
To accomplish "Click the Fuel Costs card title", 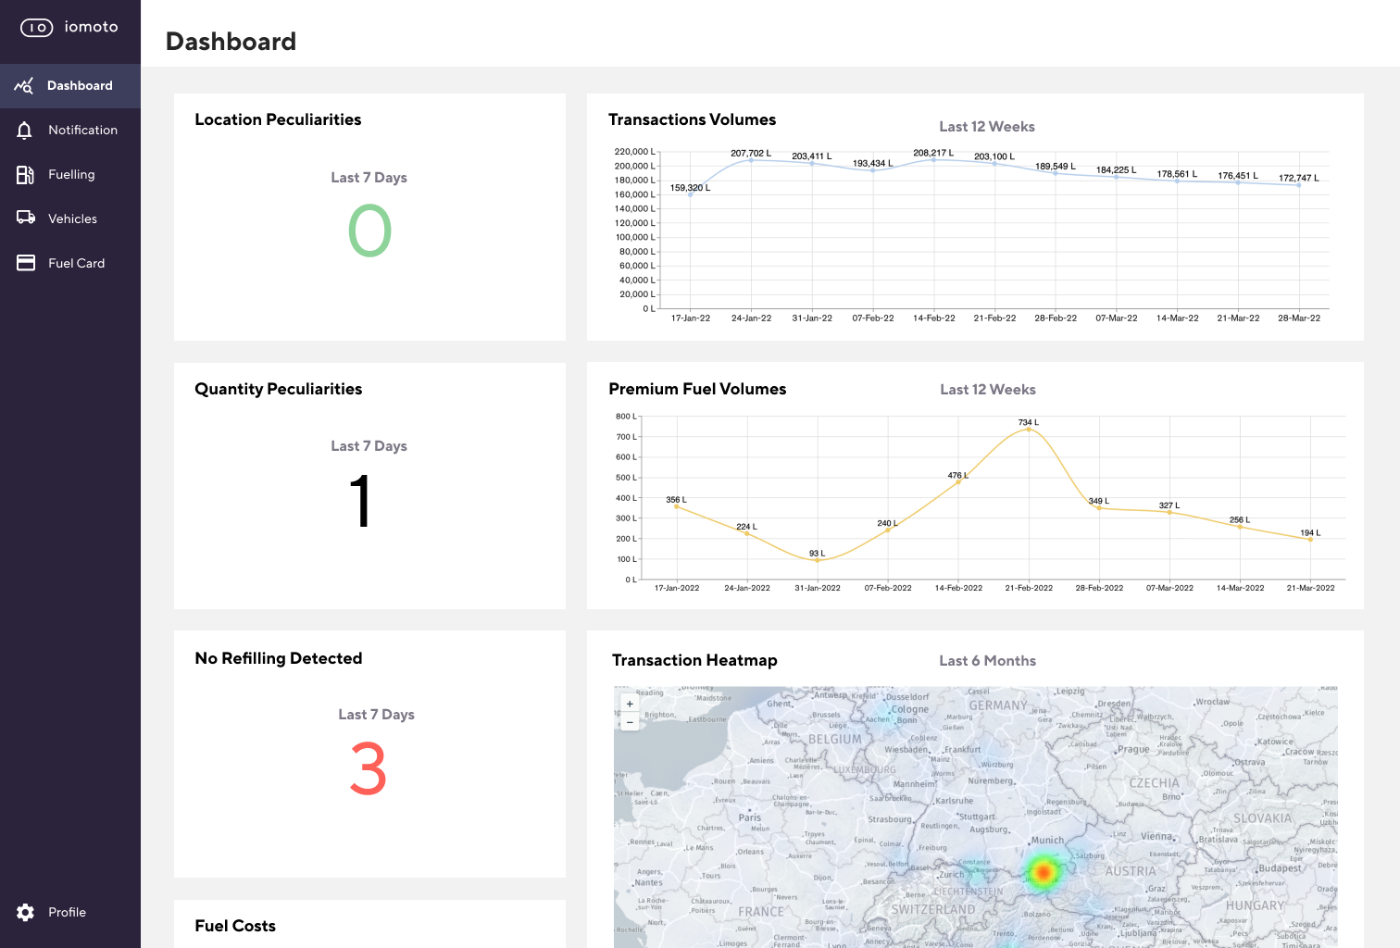I will [x=235, y=926].
